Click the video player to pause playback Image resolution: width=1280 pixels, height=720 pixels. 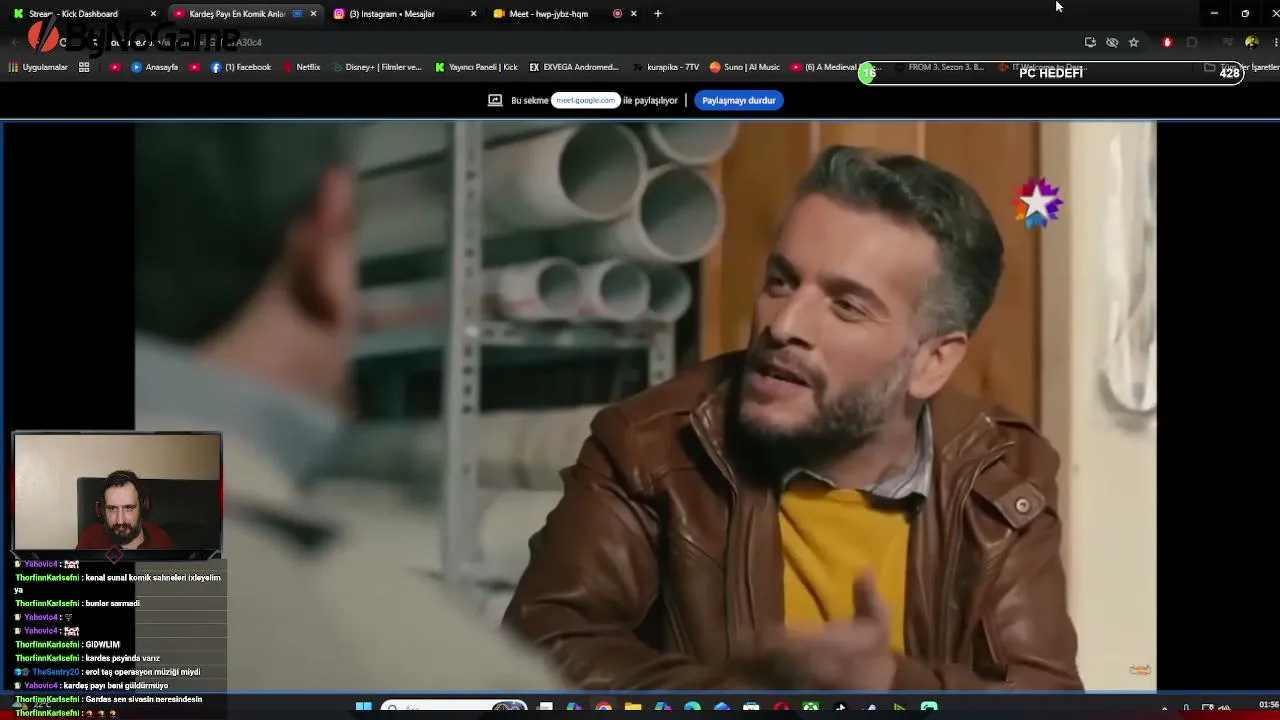click(x=645, y=406)
